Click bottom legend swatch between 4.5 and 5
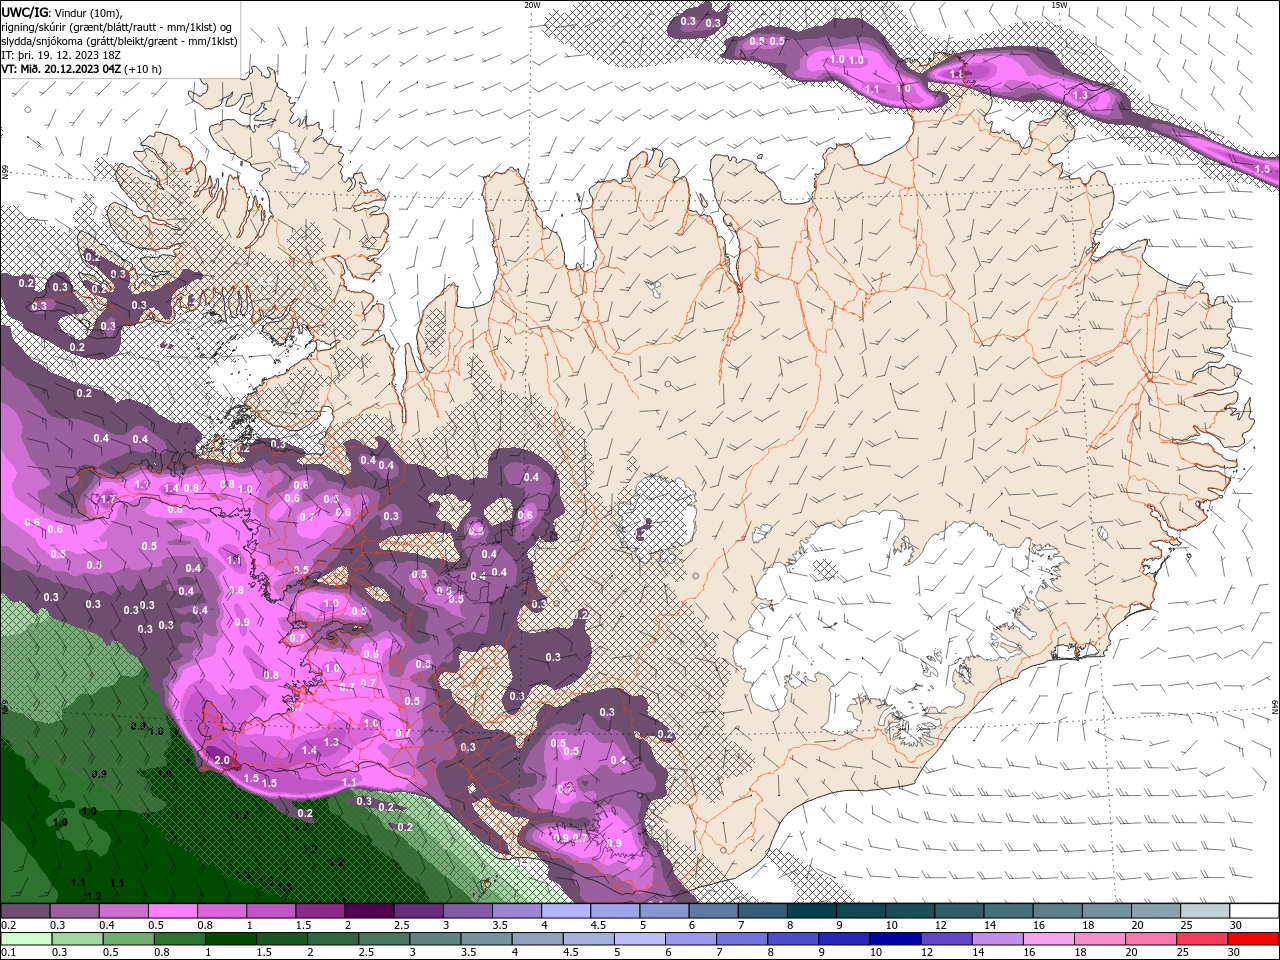Viewport: 1280px width, 960px height. click(587, 939)
